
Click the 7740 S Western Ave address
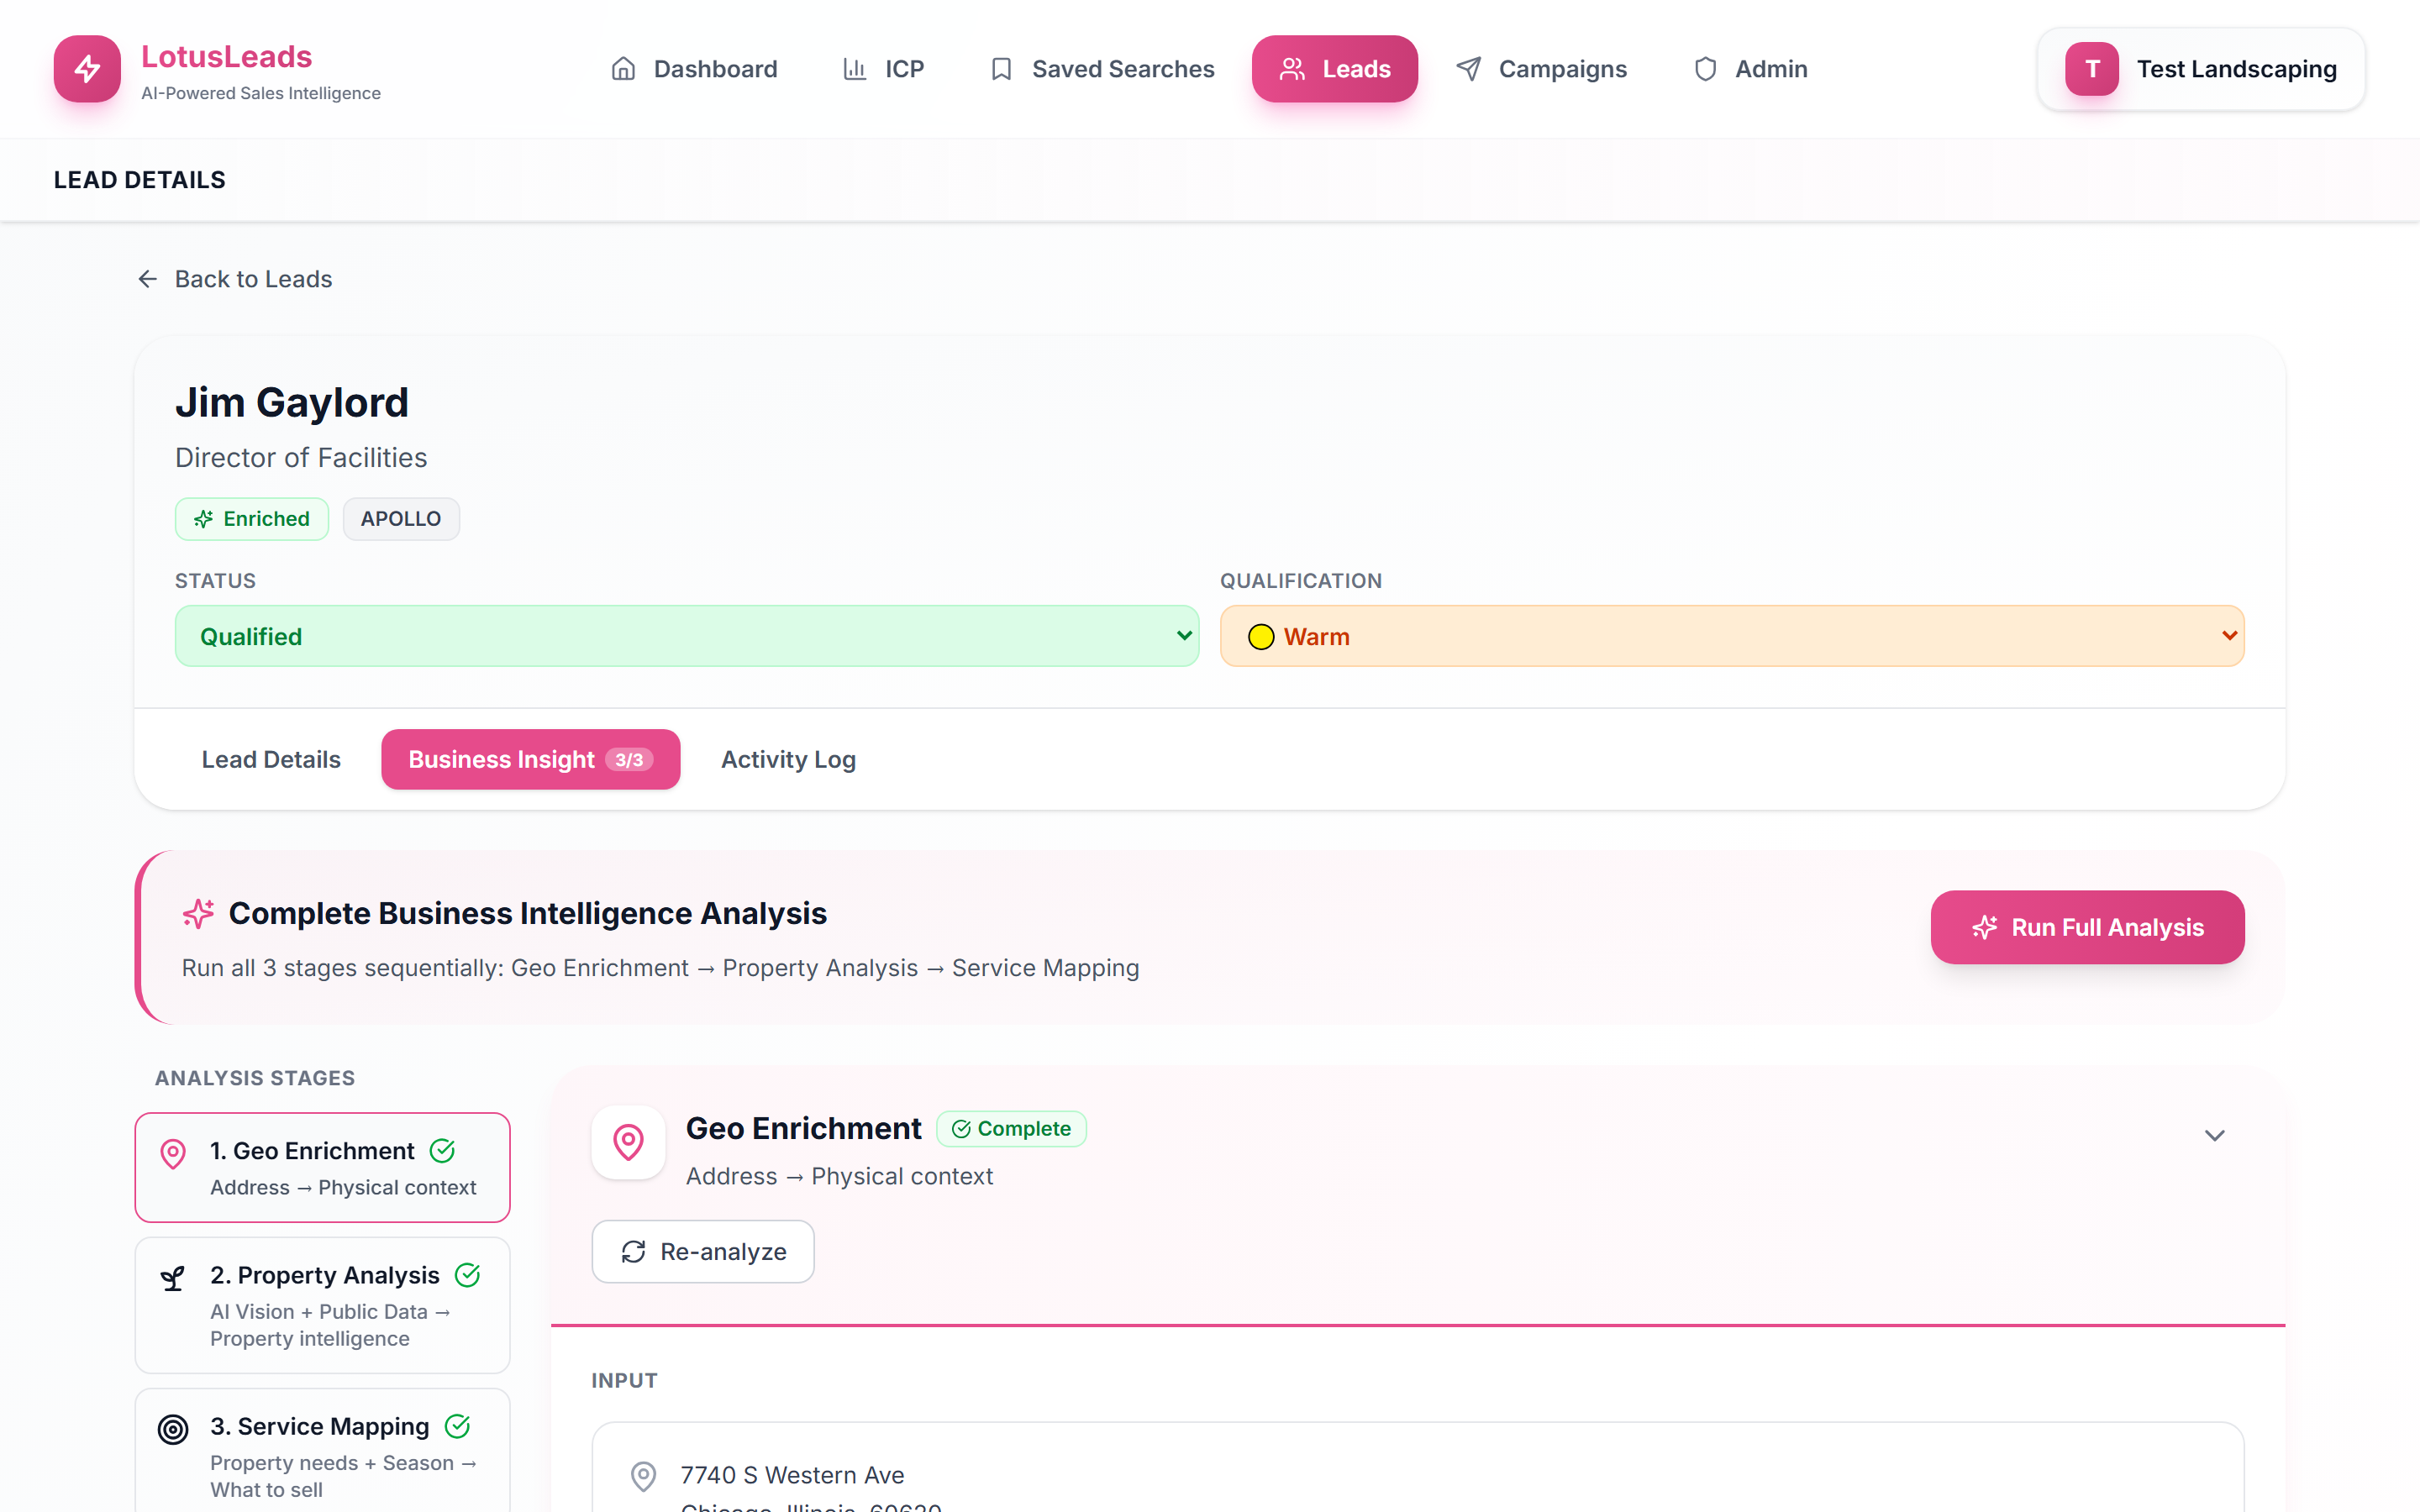[792, 1475]
